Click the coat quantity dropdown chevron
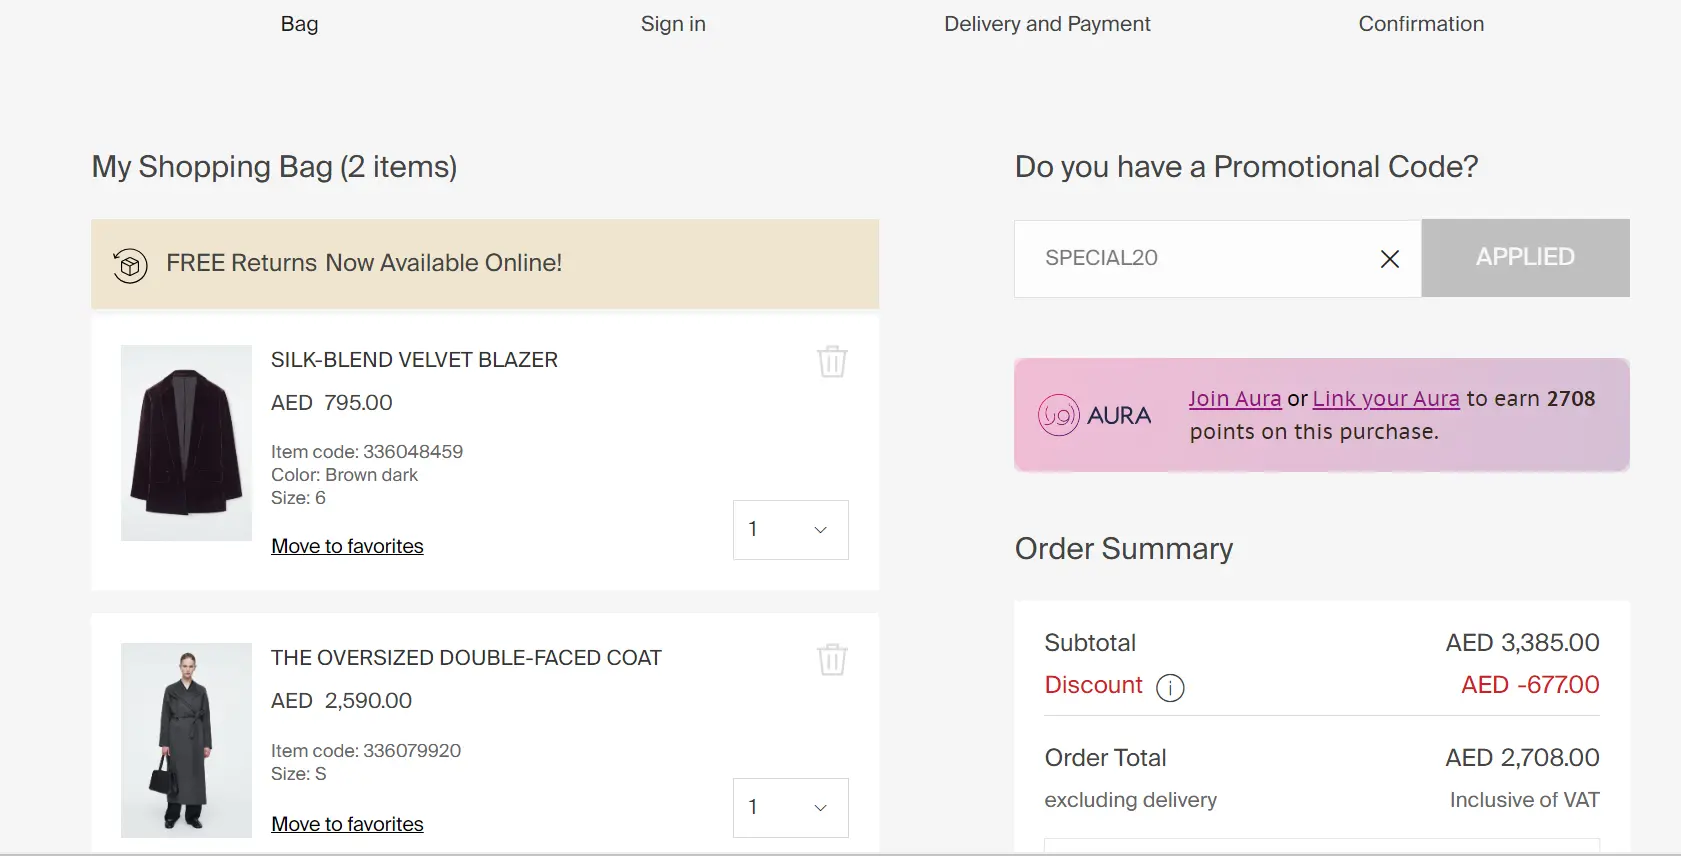1681x856 pixels. [818, 807]
